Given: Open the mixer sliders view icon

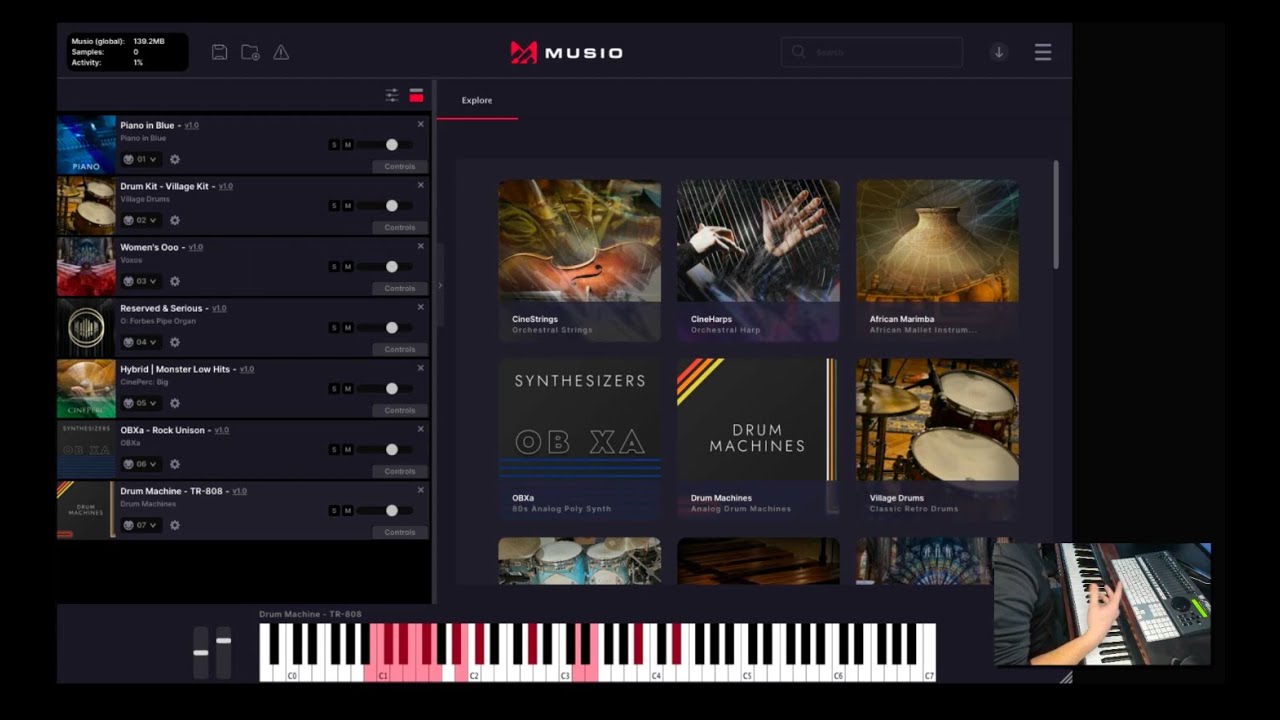Looking at the screenshot, I should point(392,95).
